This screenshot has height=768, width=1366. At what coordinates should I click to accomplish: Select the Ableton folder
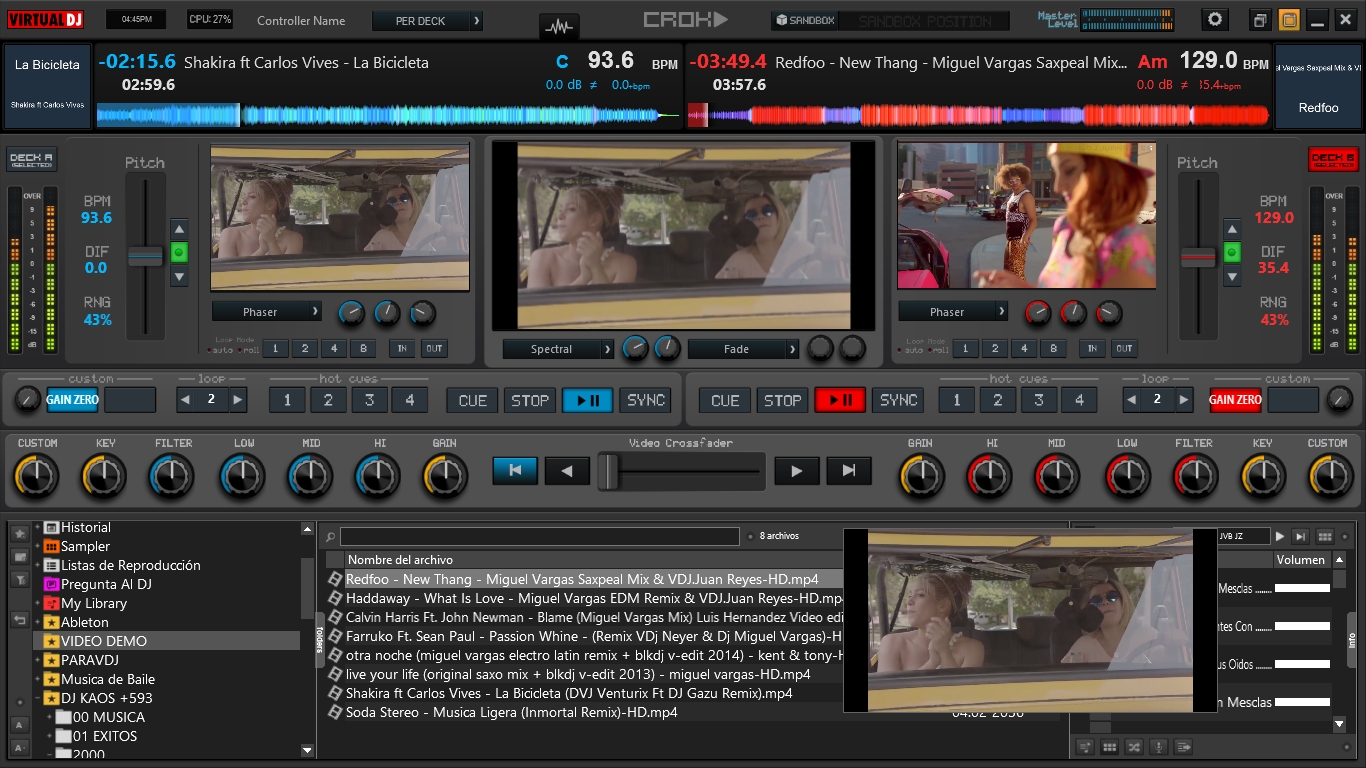[x=85, y=622]
